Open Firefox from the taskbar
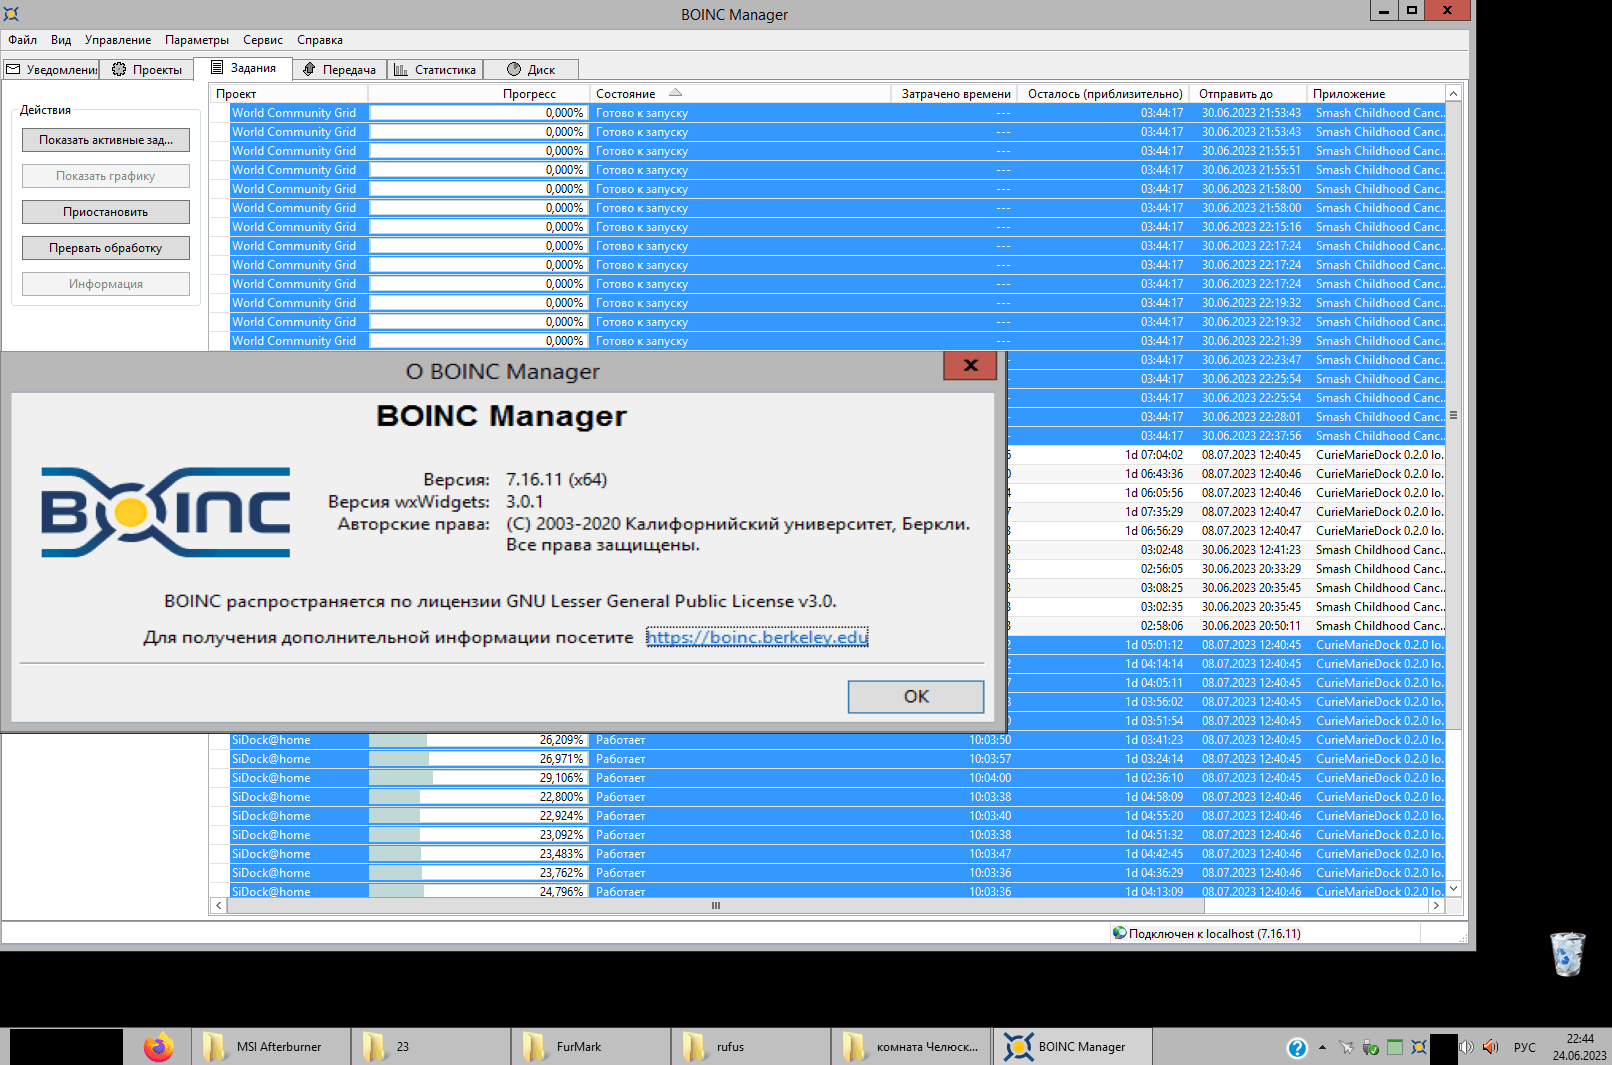The height and width of the screenshot is (1065, 1612). [158, 1047]
